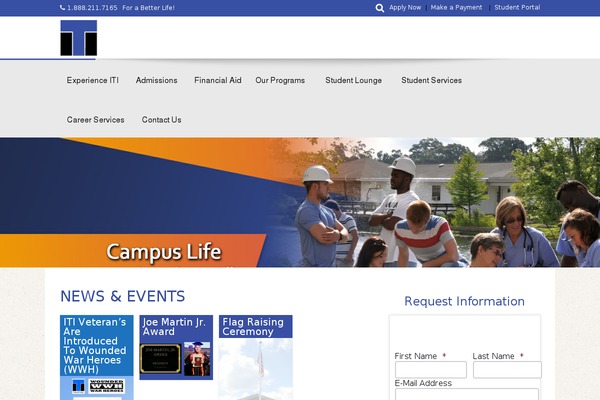Open the Flag Raising Ceremony article

pyautogui.click(x=253, y=327)
